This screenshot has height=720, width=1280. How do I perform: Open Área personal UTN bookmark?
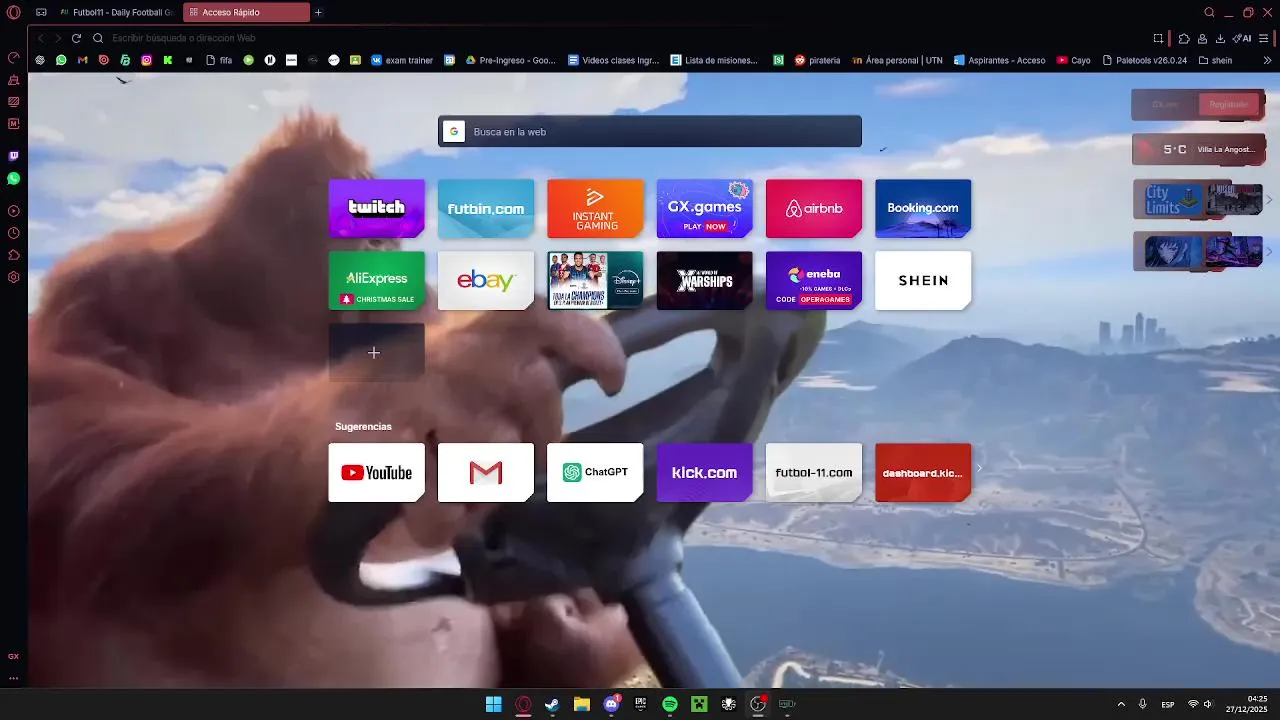pos(897,60)
